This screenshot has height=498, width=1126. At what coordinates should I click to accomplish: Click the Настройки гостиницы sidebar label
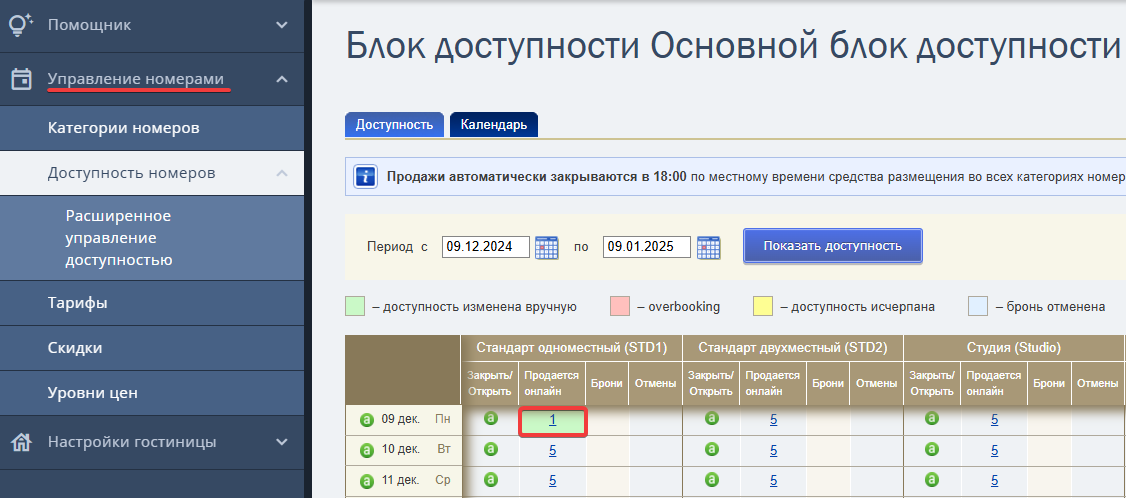(x=132, y=442)
